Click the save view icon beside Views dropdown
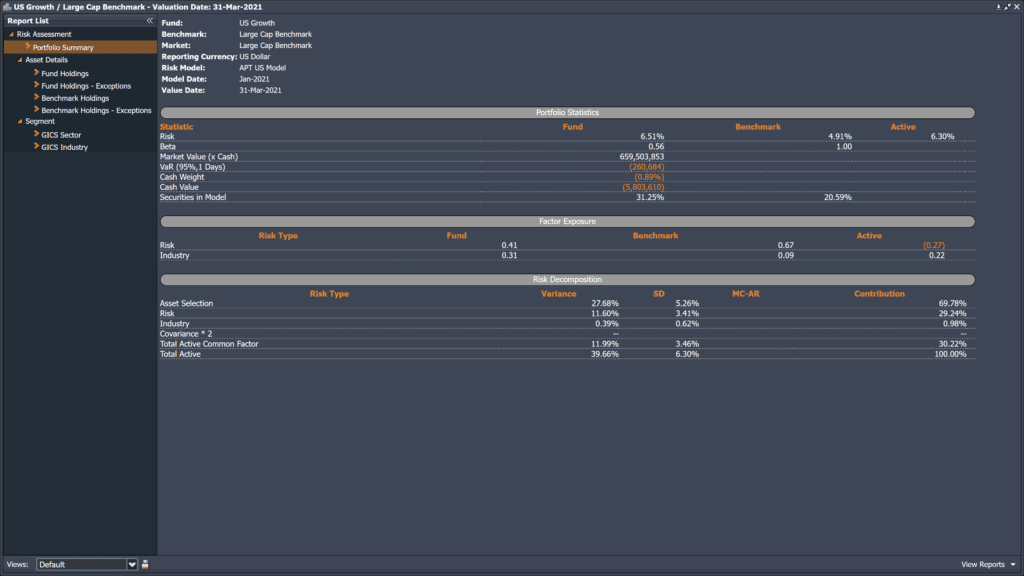The width and height of the screenshot is (1024, 576). tap(145, 564)
